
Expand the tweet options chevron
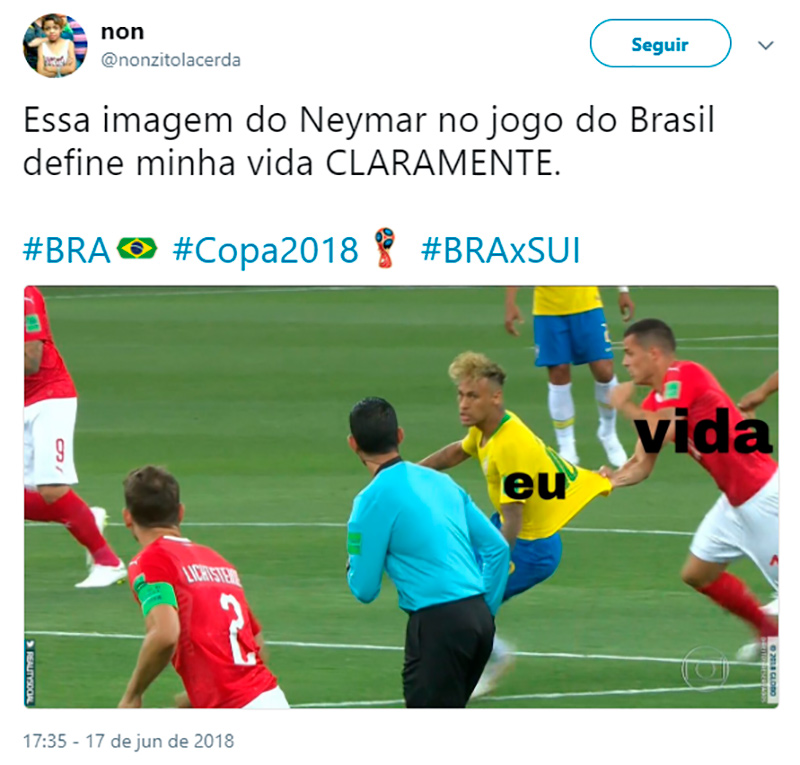766,45
